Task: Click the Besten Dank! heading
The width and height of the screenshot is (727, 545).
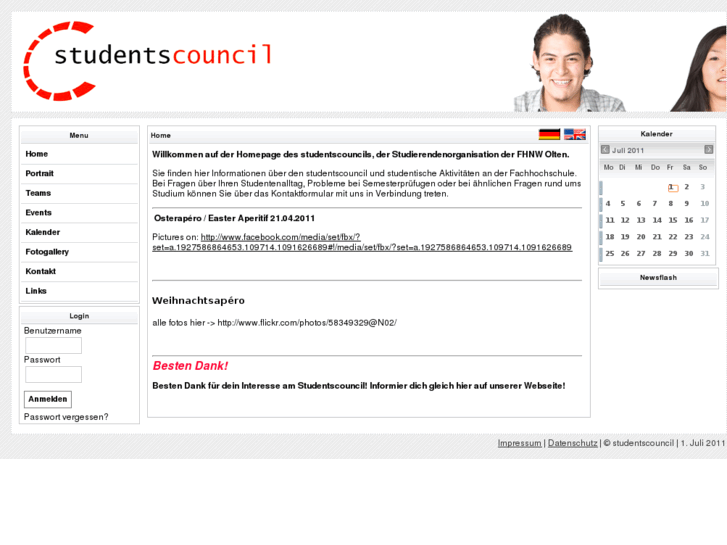Action: [191, 366]
